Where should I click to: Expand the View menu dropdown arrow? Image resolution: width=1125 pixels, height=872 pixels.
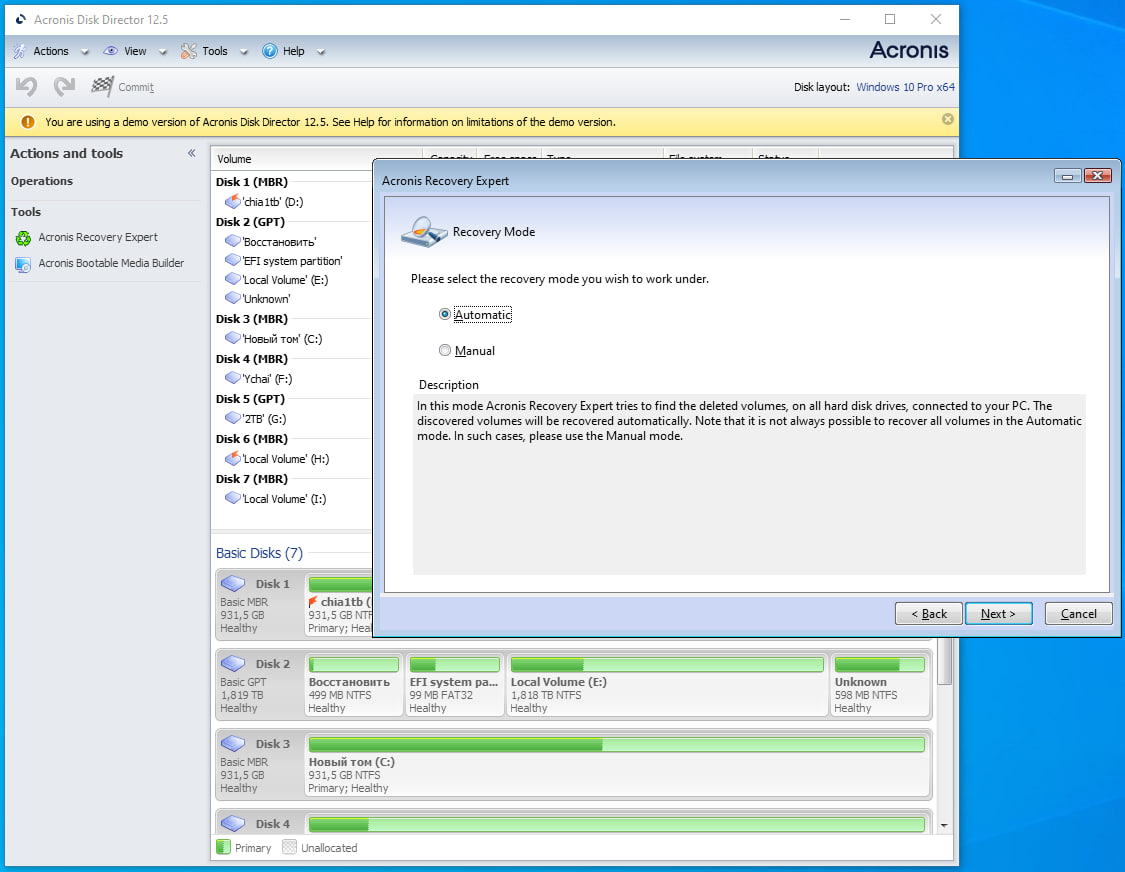pos(163,52)
